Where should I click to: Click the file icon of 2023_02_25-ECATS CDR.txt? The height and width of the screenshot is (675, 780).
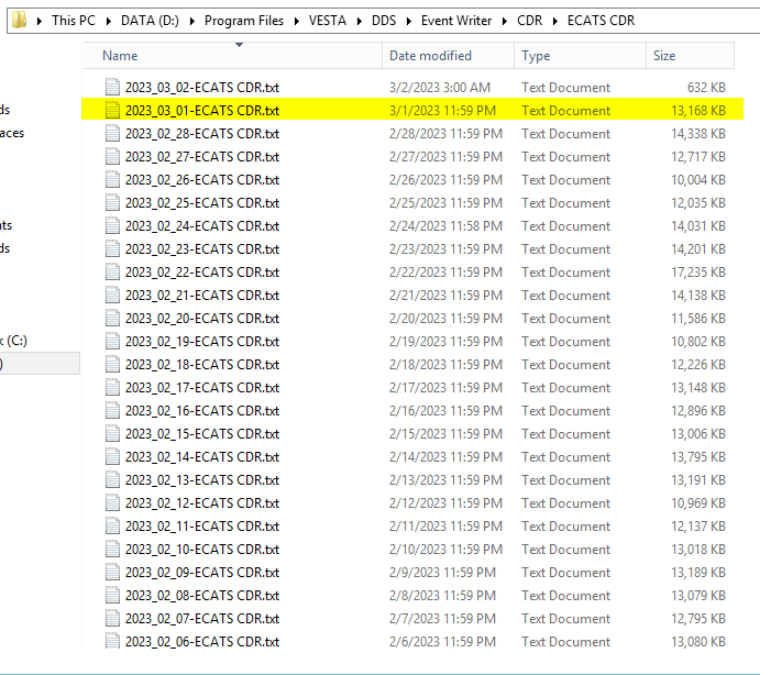coord(112,202)
